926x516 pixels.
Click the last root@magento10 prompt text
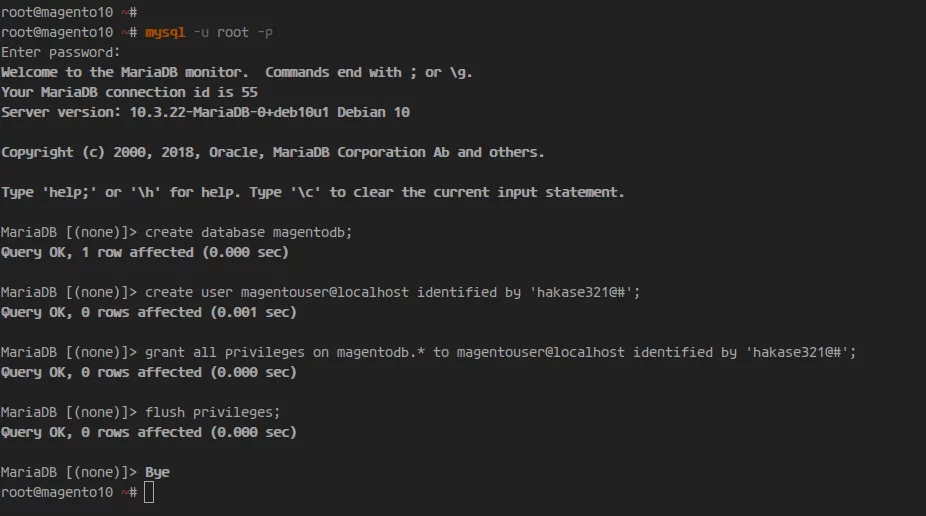[x=69, y=492]
